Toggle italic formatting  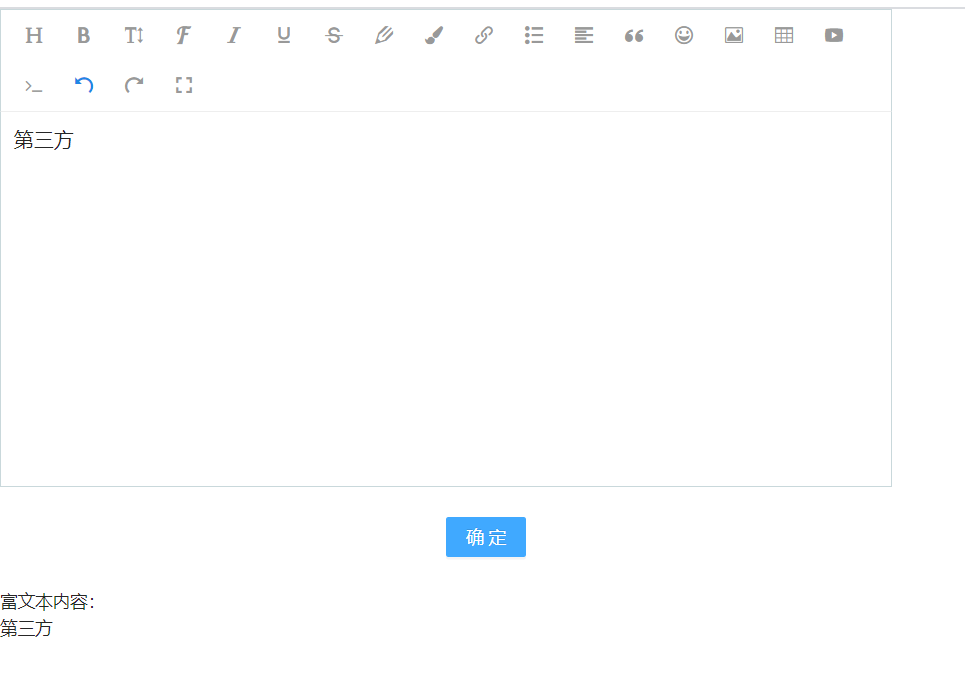(x=234, y=36)
